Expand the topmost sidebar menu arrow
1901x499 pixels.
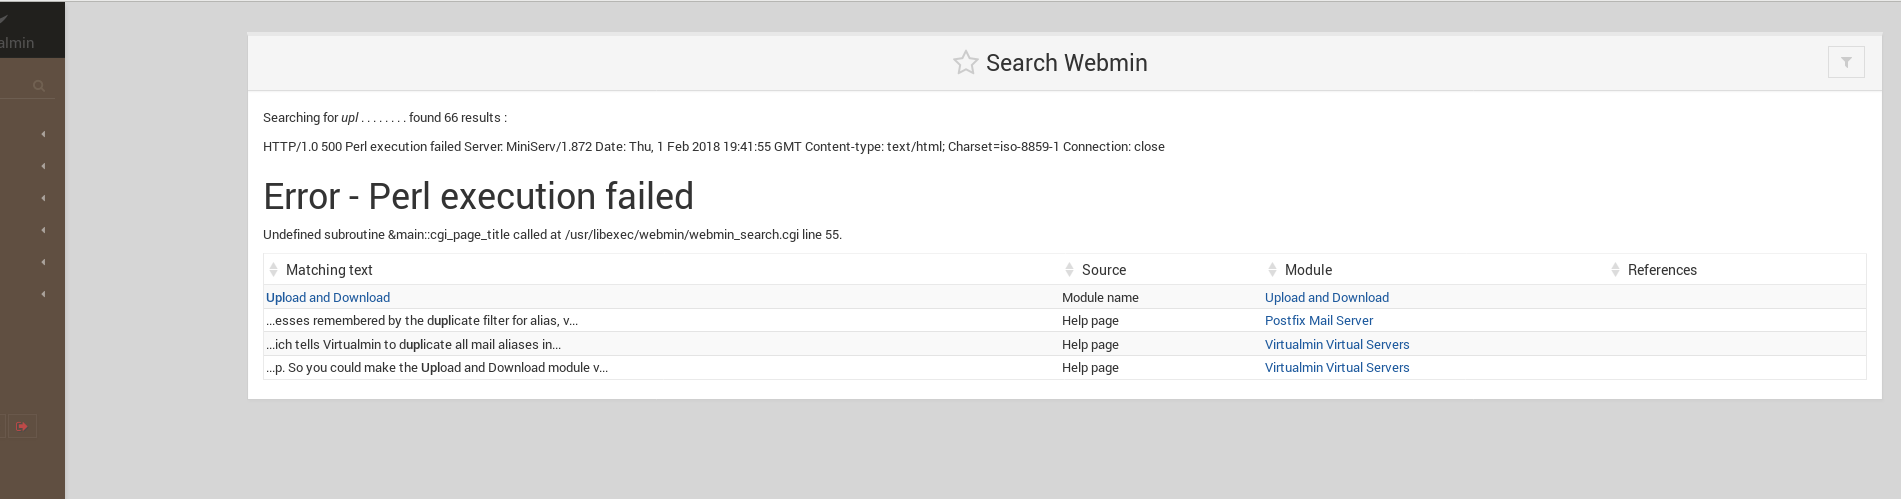point(43,134)
